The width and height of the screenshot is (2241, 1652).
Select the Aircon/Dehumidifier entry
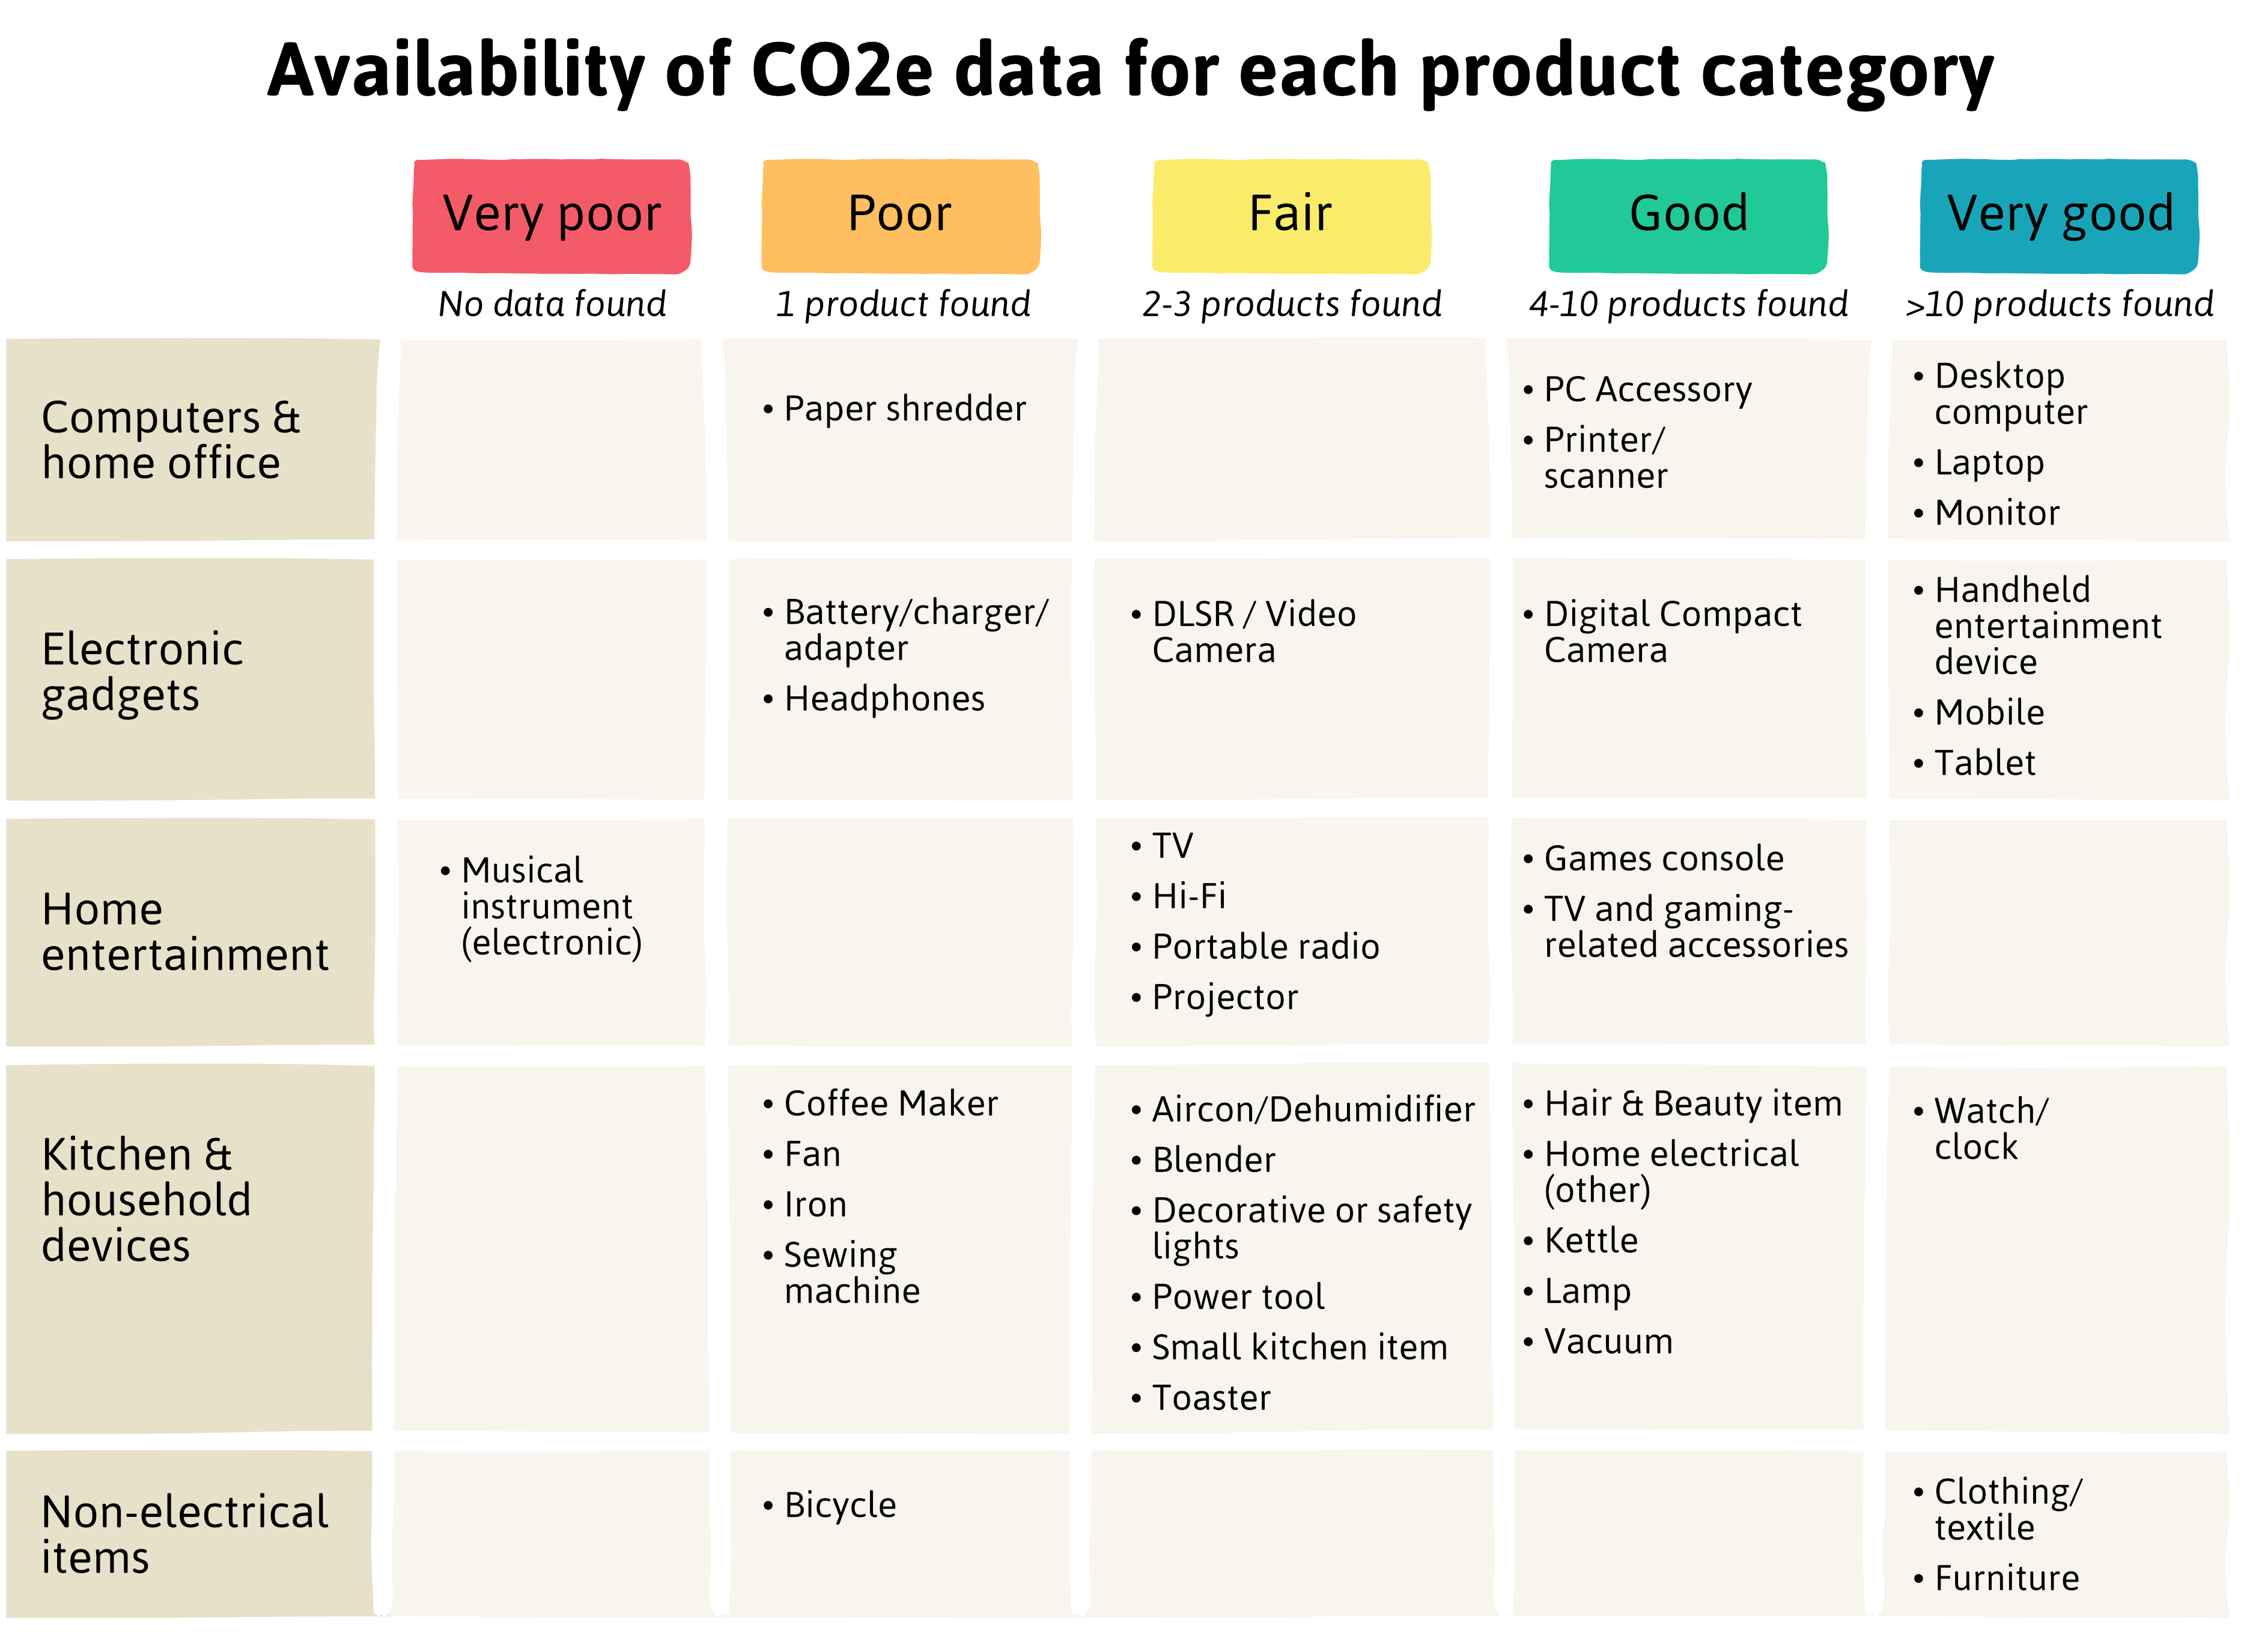coord(1312,1110)
